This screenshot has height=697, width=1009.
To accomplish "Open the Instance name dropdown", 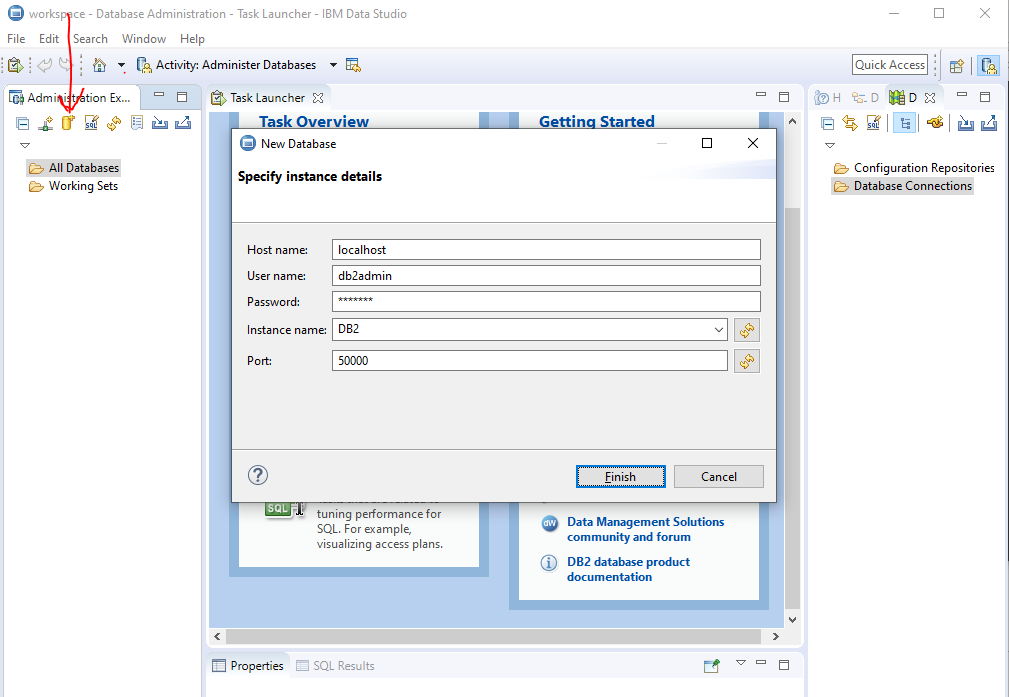I will (718, 330).
